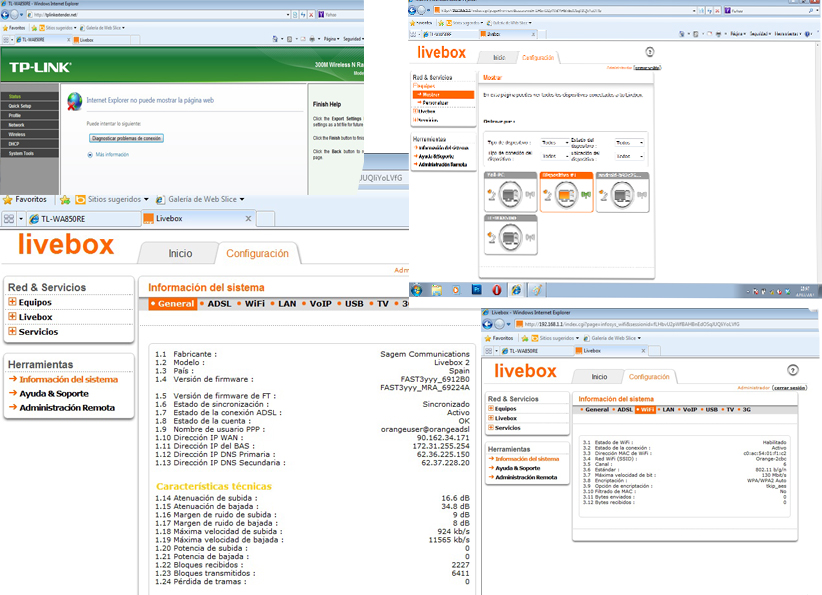Image resolution: width=822 pixels, height=595 pixels.
Task: Click the Opera browser icon in taskbar
Action: point(497,290)
